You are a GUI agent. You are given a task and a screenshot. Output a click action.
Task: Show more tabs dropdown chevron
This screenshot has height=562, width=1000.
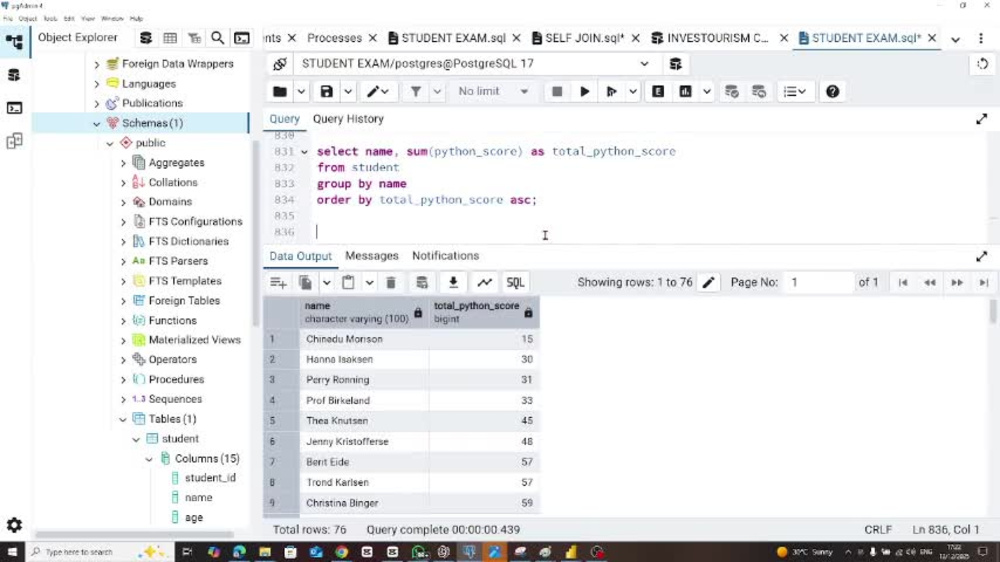pos(955,39)
